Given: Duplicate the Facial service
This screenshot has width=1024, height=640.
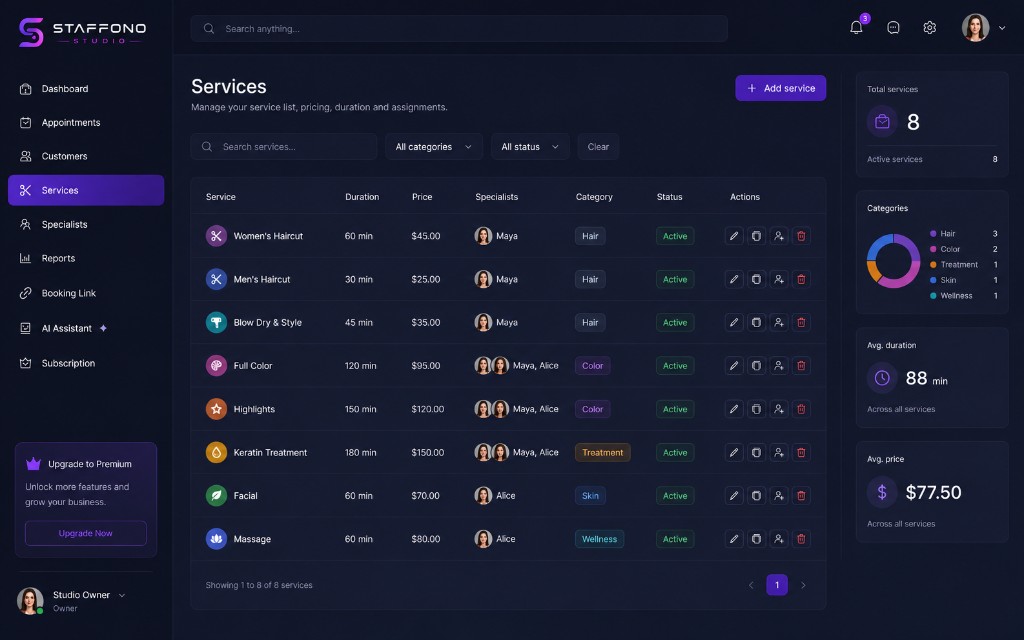Looking at the screenshot, I should click(x=756, y=496).
